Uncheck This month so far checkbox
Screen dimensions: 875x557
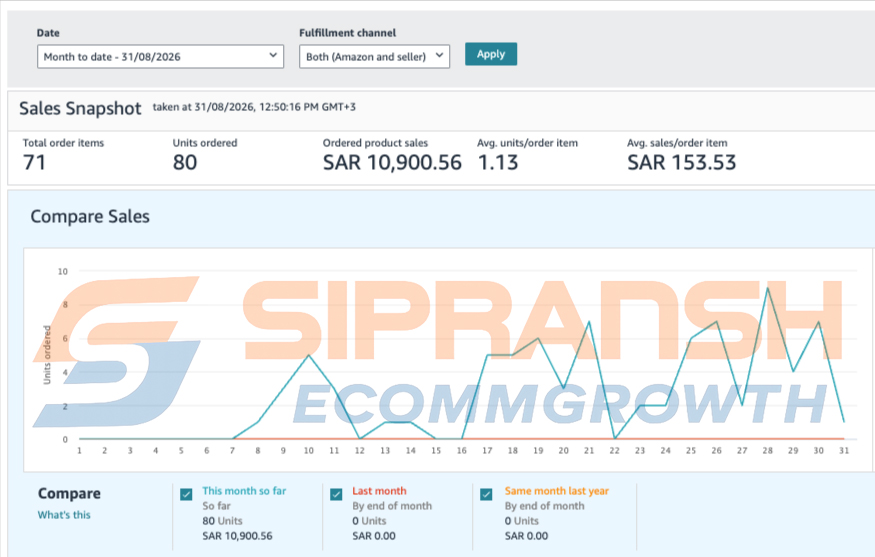point(186,494)
